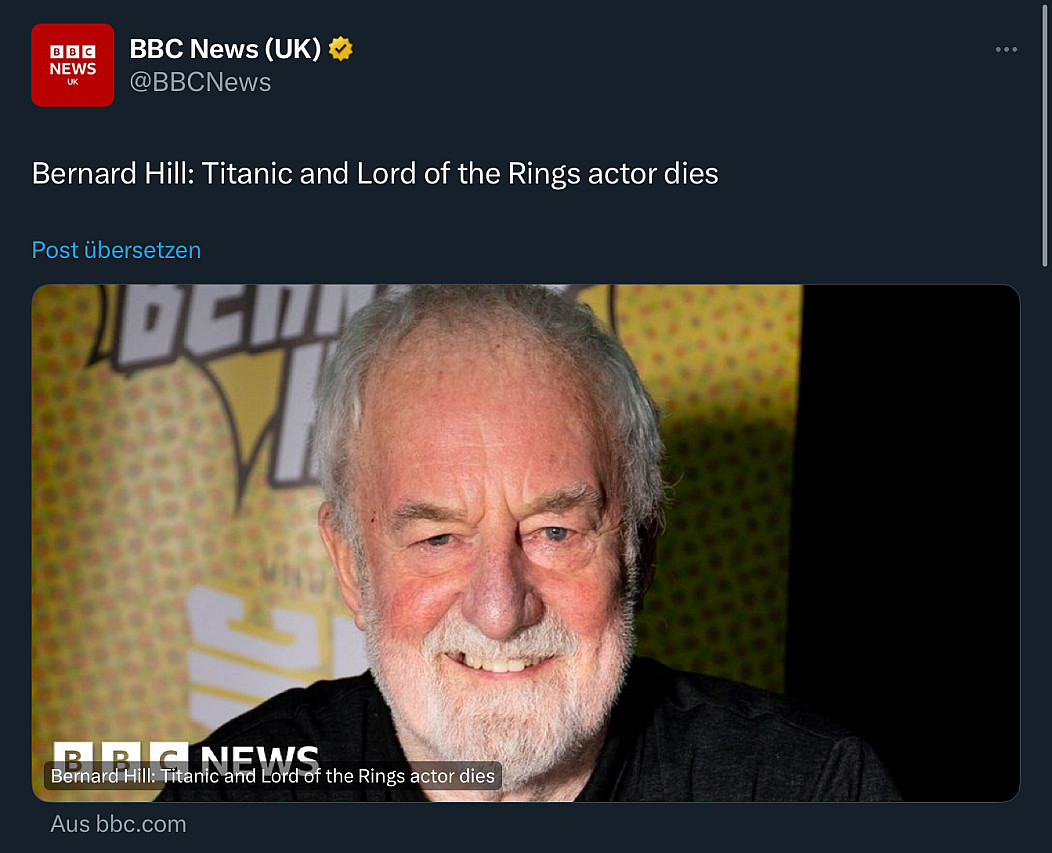Translate the post via Post übersetzen

click(116, 249)
